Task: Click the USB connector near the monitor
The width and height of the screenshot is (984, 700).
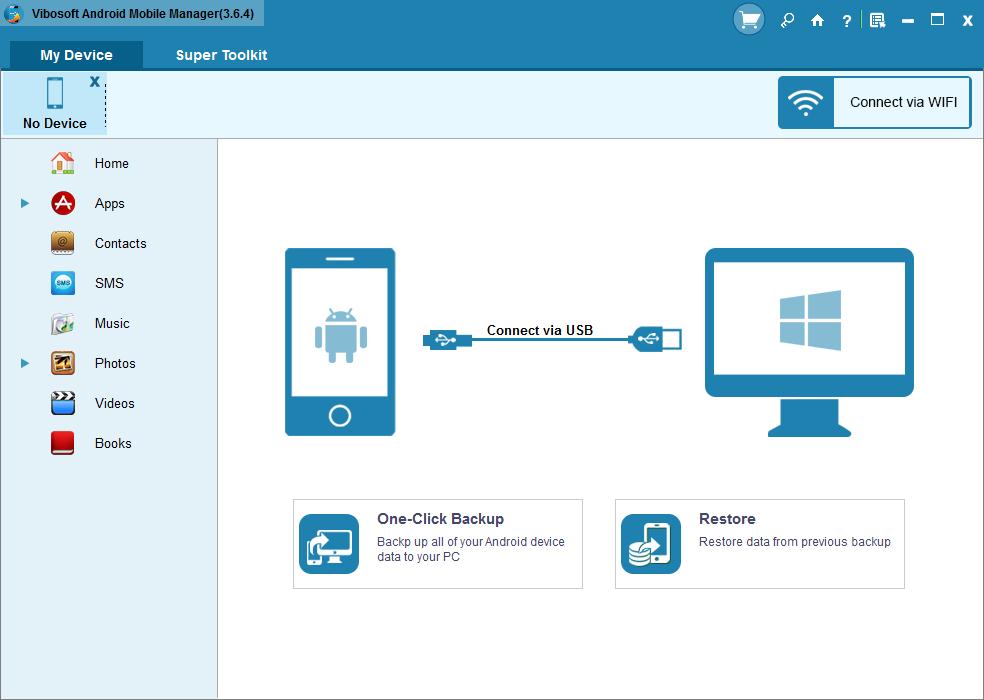Action: [x=655, y=339]
